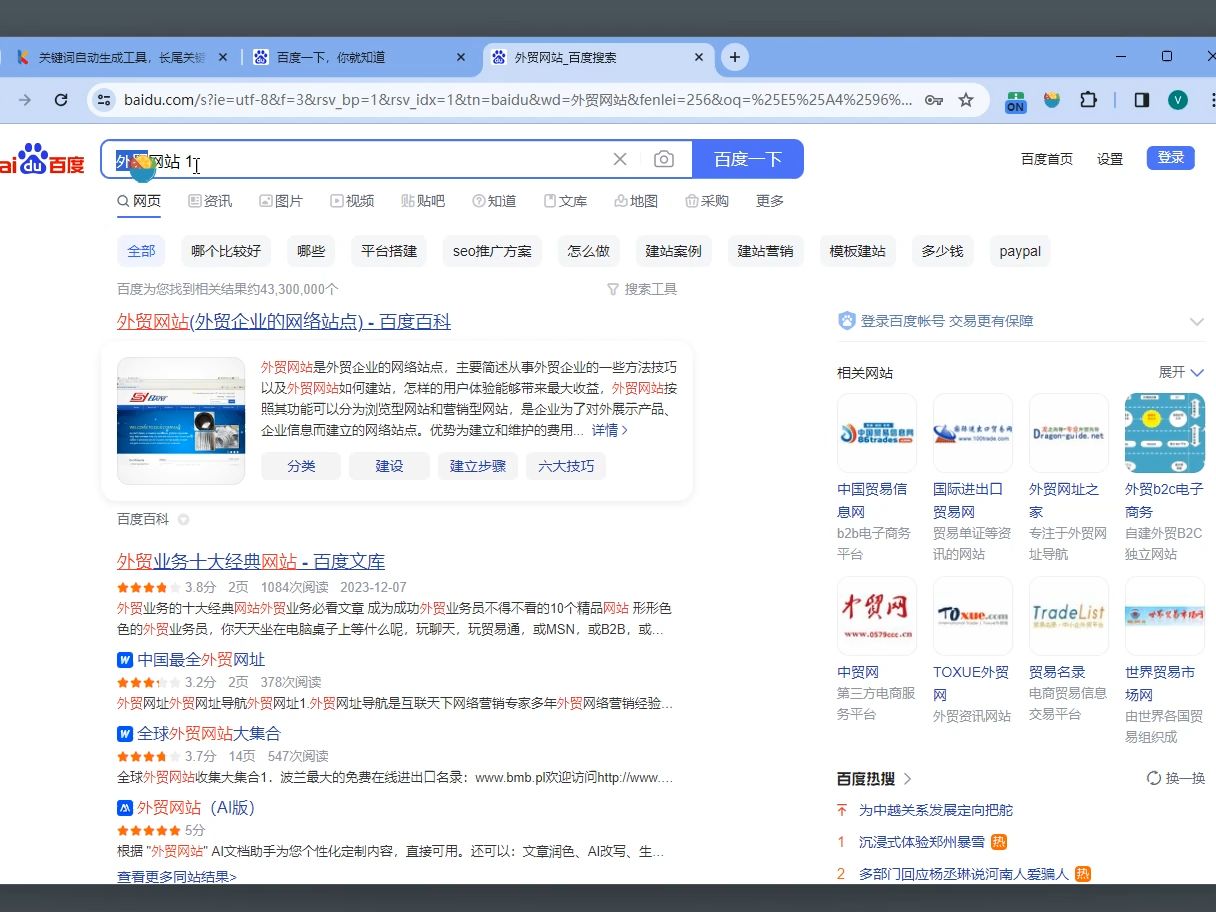
Task: Click the 百度百科 result thumbnail image
Action: [181, 421]
